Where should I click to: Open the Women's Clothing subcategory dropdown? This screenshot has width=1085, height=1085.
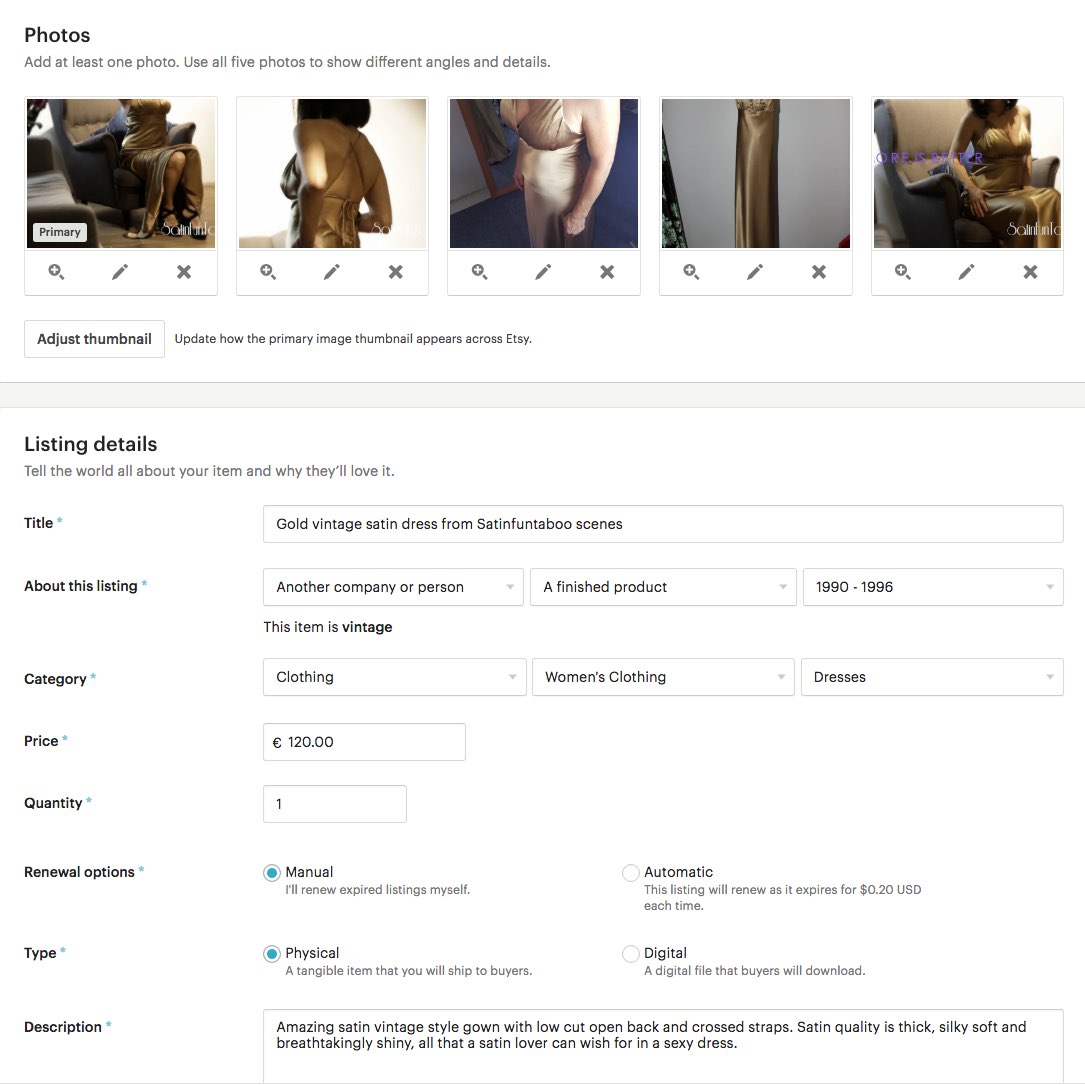[x=663, y=677]
